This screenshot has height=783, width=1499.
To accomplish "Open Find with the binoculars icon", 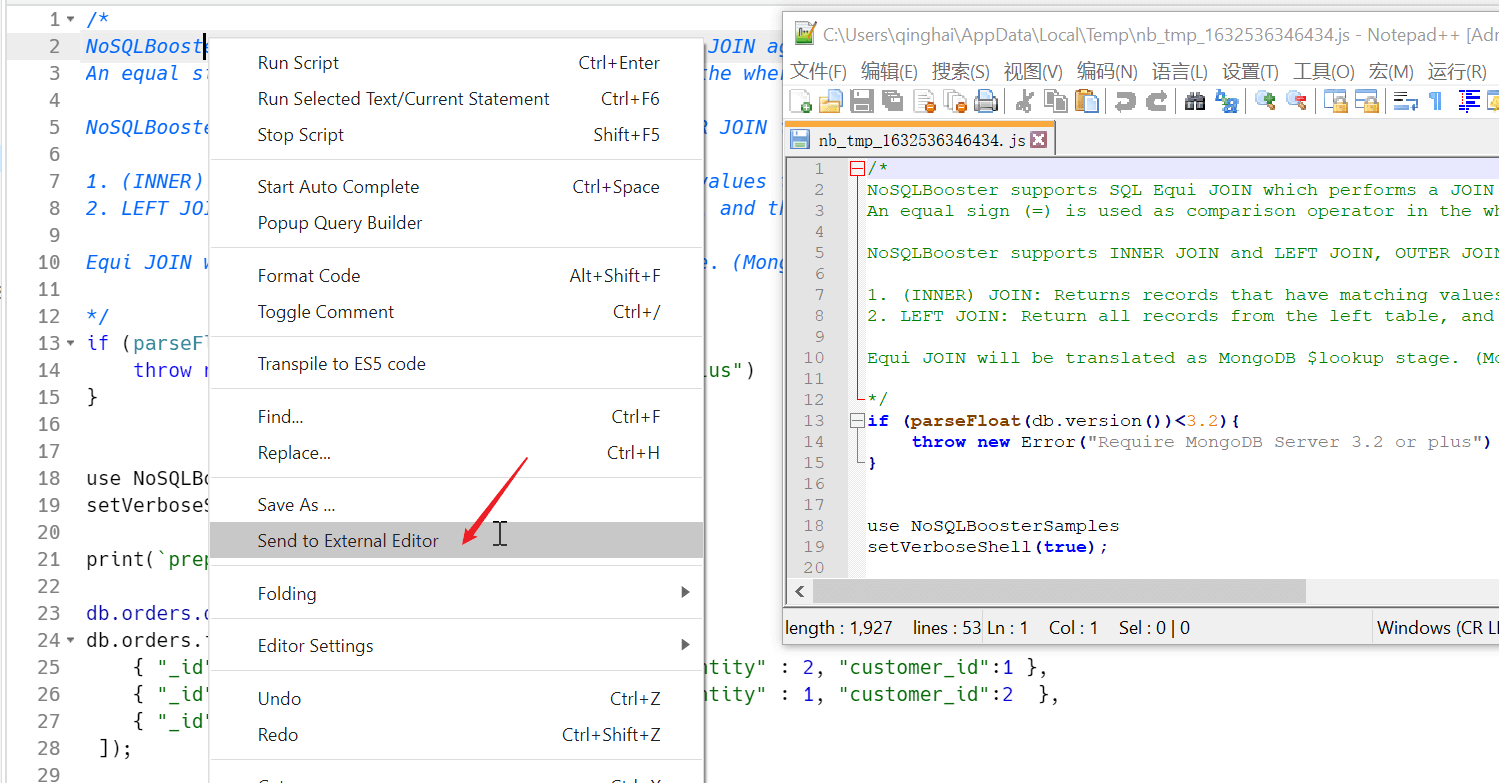I will coord(1195,101).
